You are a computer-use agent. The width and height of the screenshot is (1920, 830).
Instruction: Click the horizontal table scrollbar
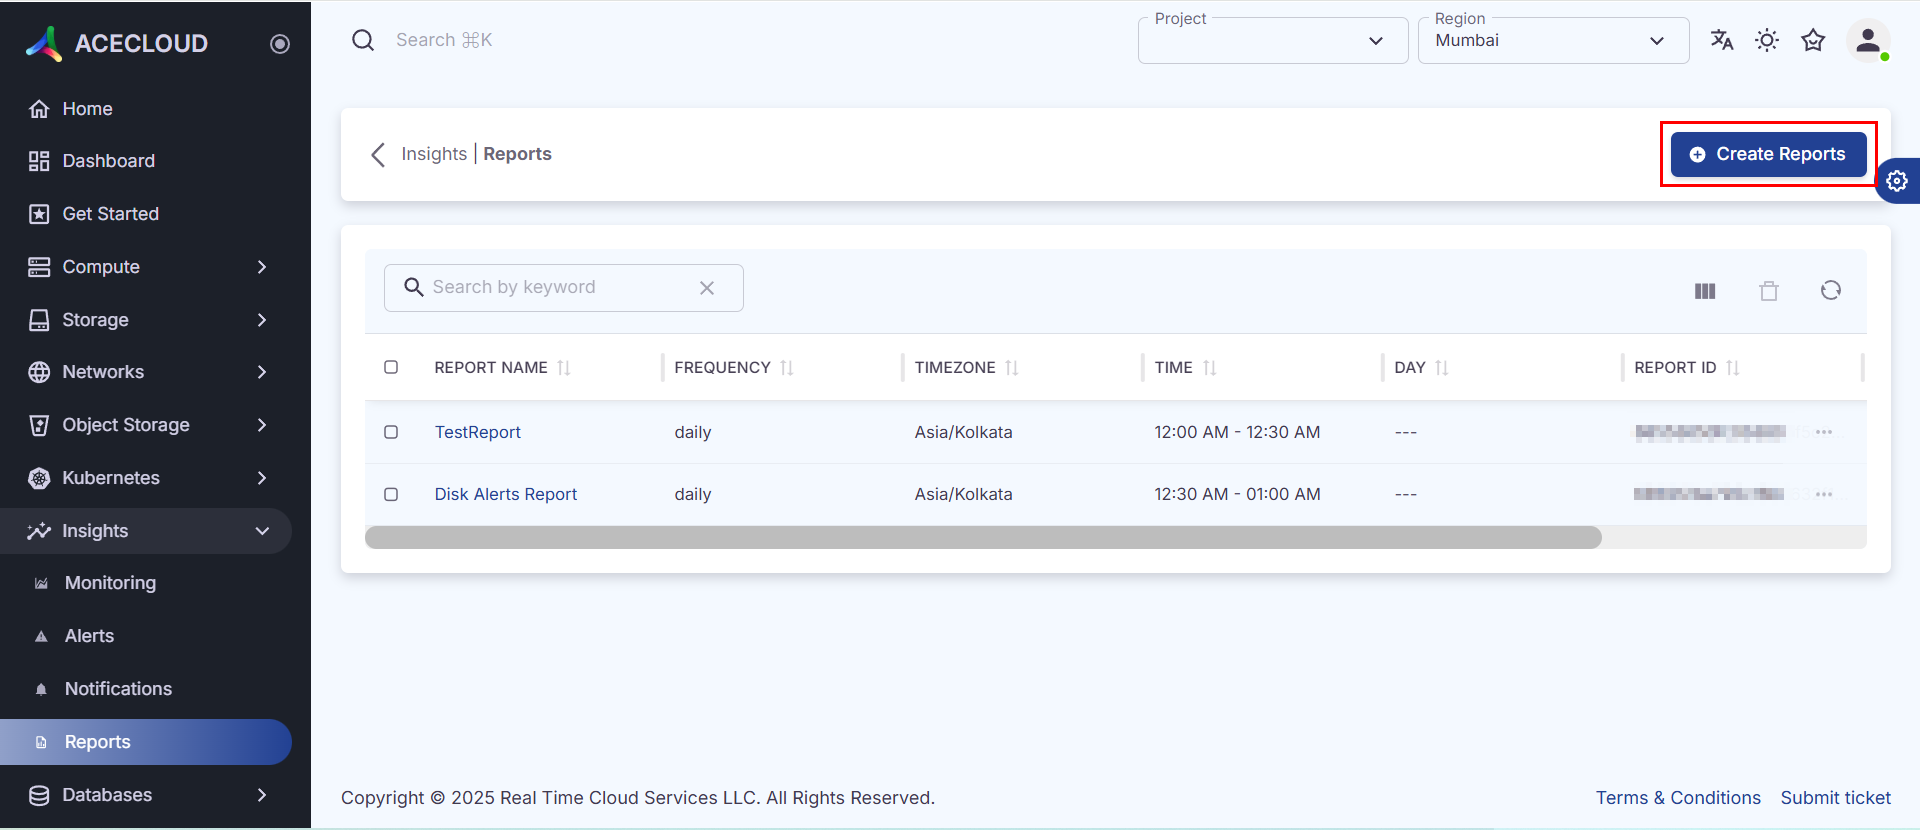point(983,538)
